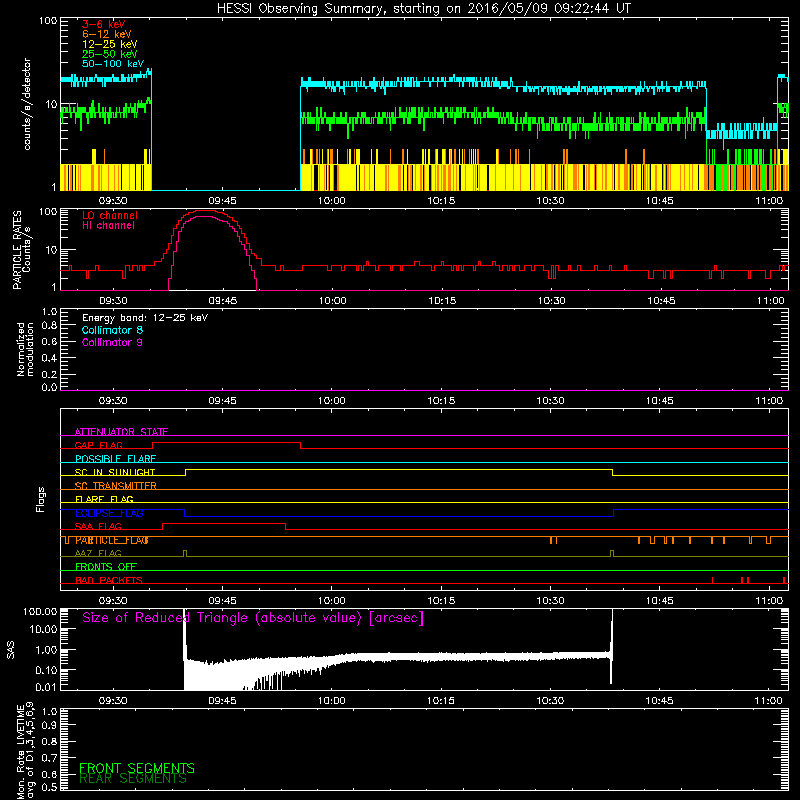Viewport: 800px width, 800px height.
Task: Click the 0.8 value on modulation axis
Action: point(49,326)
